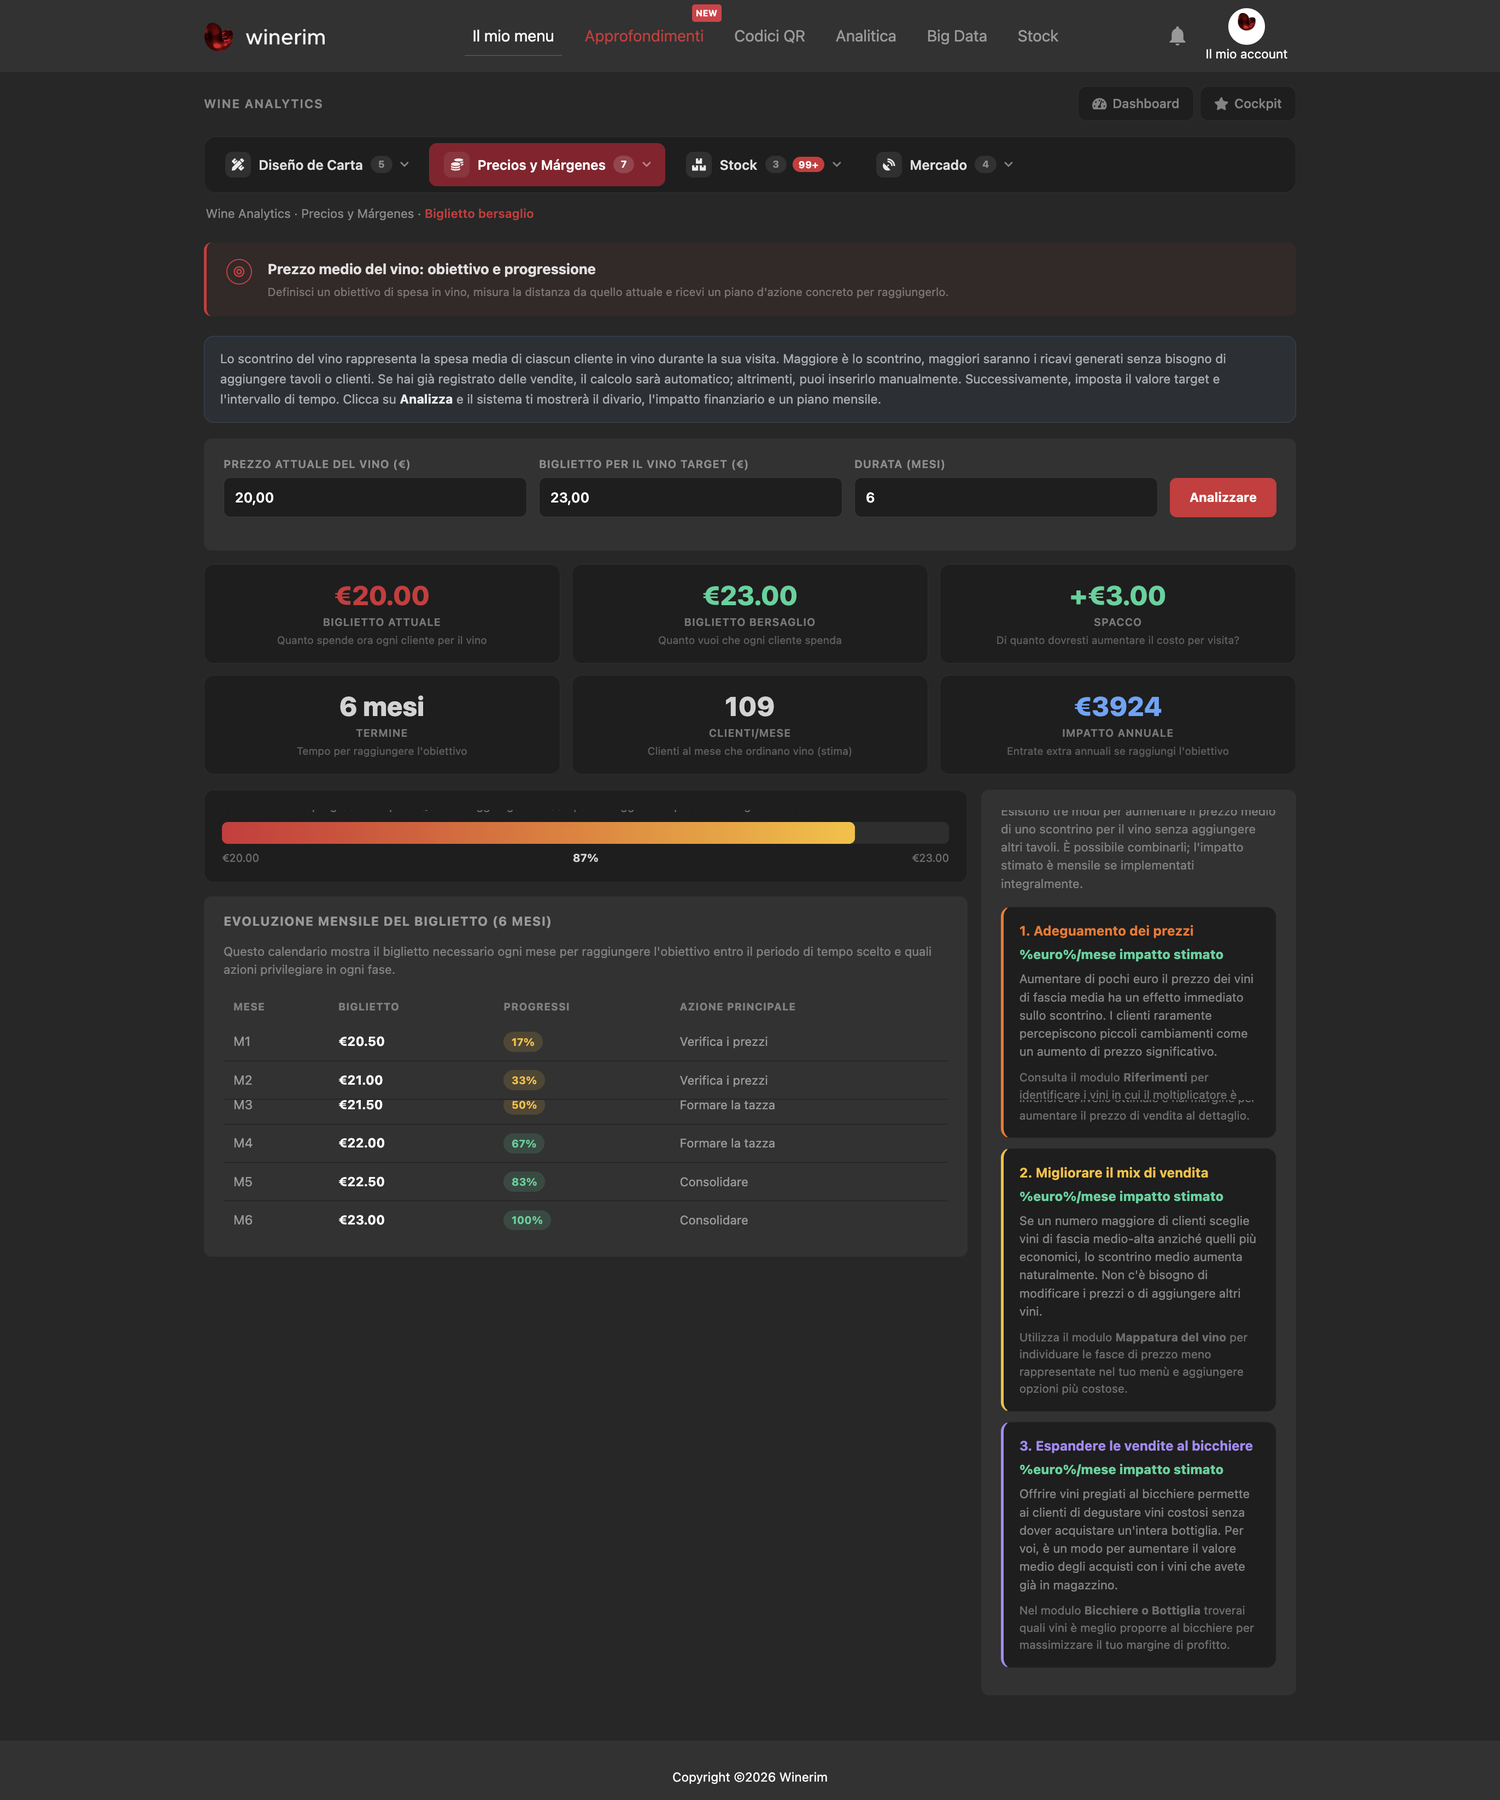Click the 17% progress badge in M1
This screenshot has width=1500, height=1800.
click(x=523, y=1042)
